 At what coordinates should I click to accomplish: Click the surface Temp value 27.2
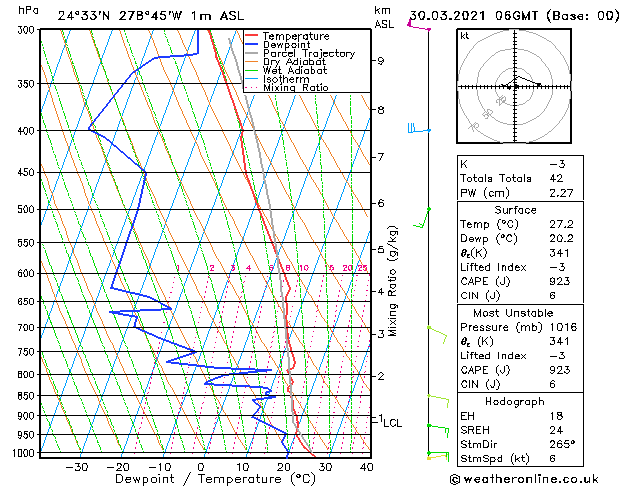[x=561, y=224]
